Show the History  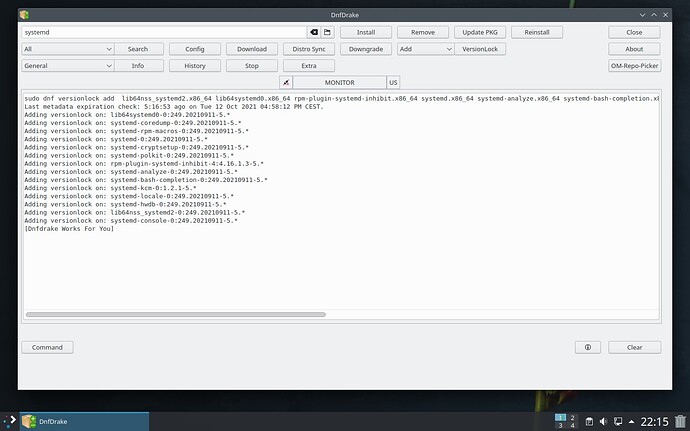(x=195, y=66)
